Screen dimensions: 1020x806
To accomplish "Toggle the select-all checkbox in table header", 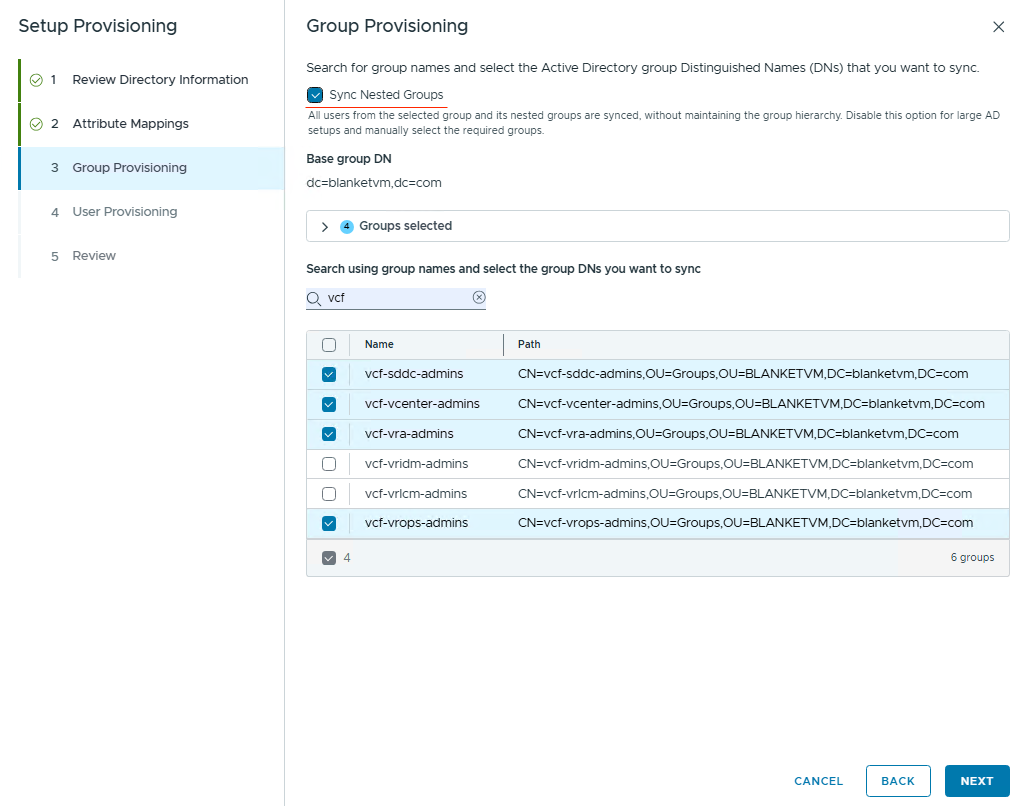I will point(329,345).
